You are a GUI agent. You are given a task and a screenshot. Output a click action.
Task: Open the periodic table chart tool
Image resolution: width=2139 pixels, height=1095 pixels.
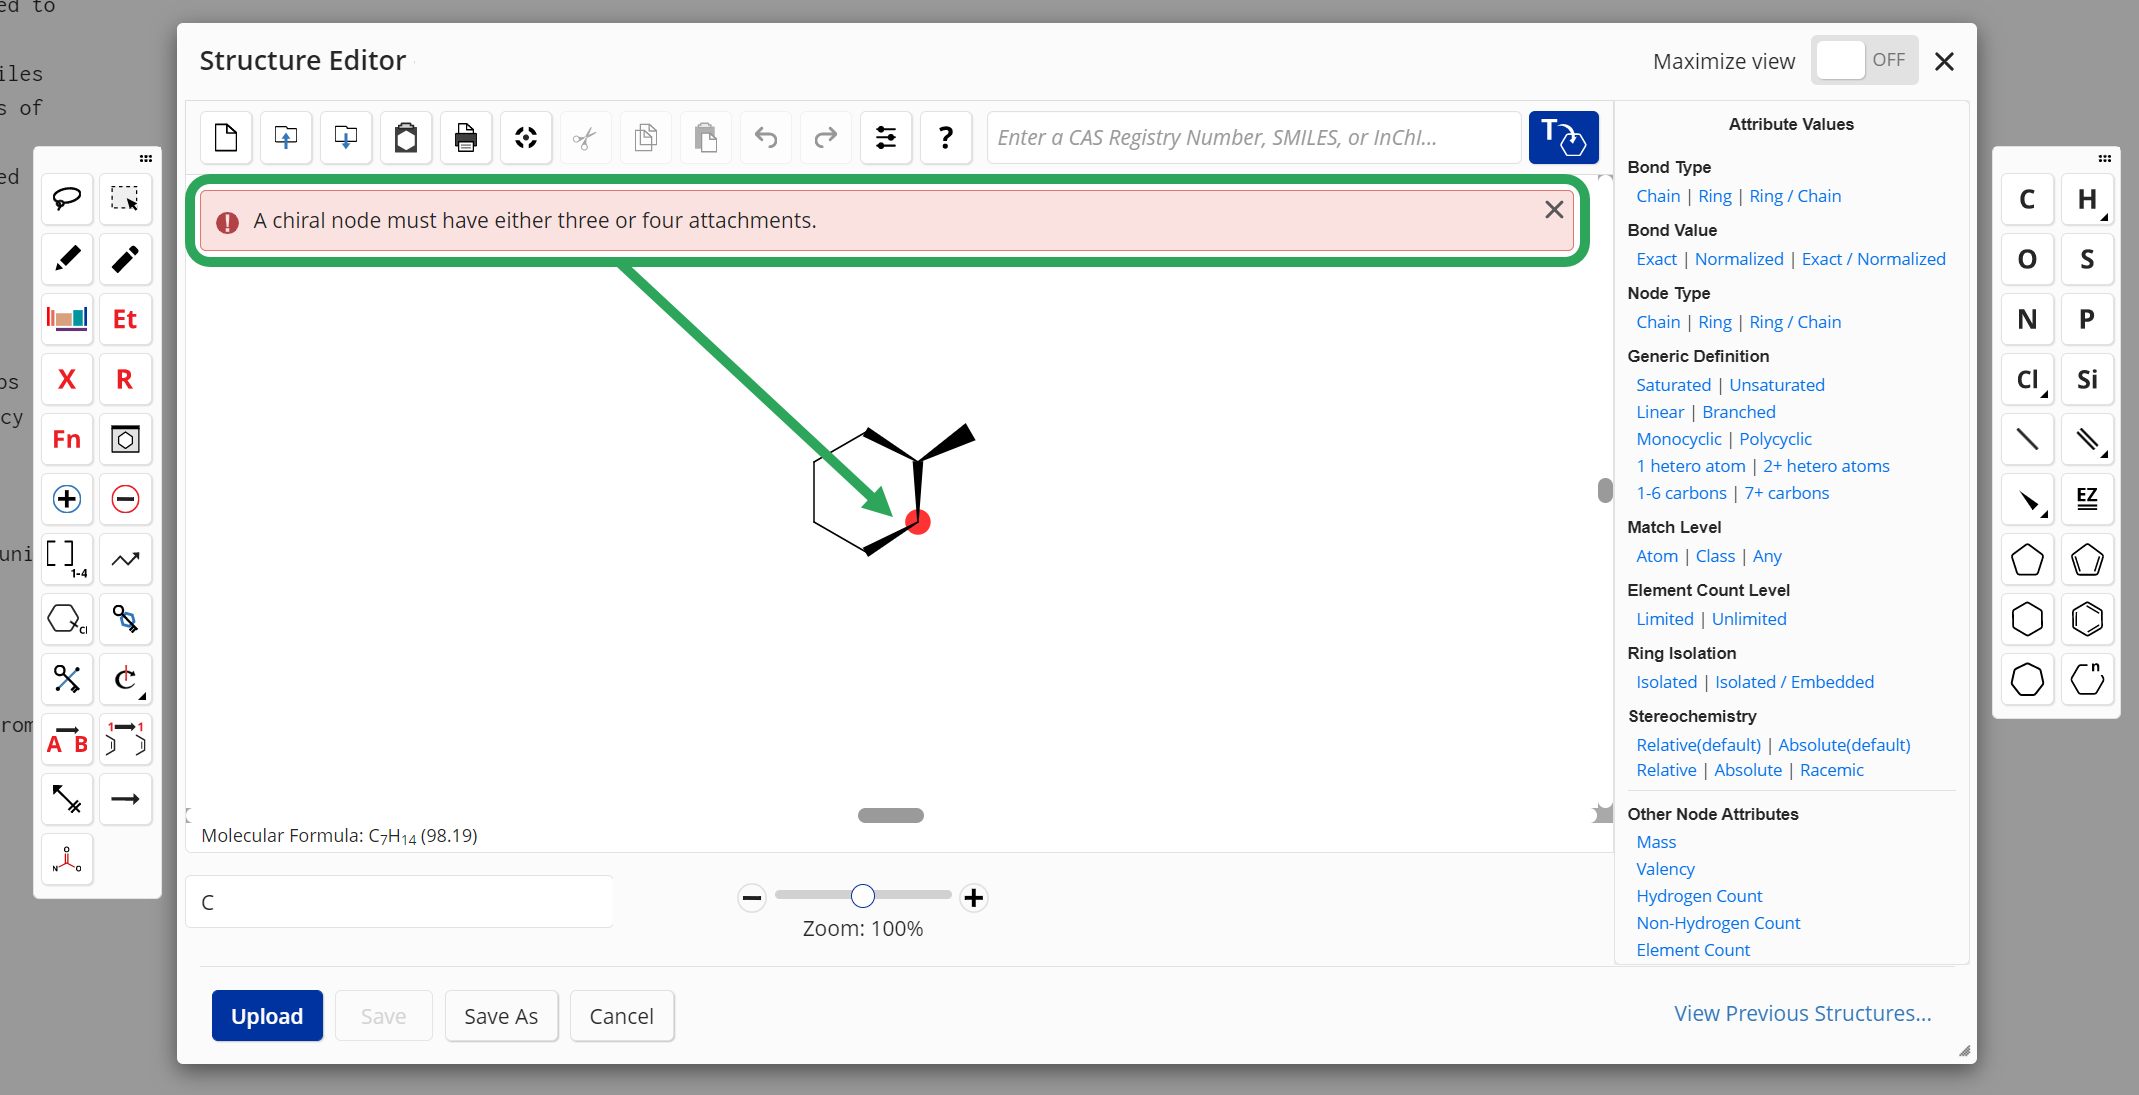67,319
